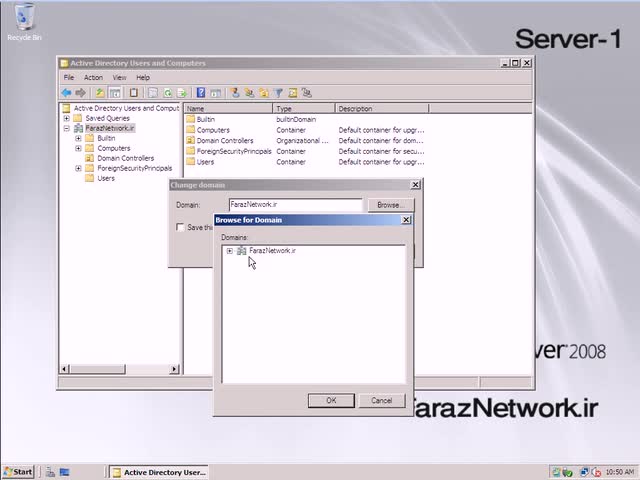Click the Create New Organizational Unit icon

click(264, 93)
